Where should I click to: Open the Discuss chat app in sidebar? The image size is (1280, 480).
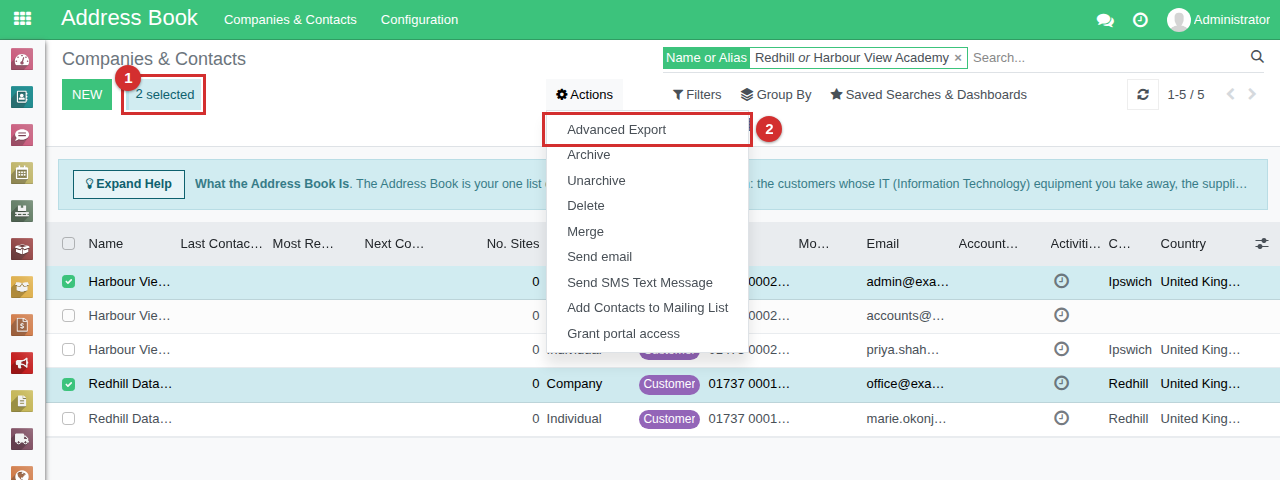22,134
